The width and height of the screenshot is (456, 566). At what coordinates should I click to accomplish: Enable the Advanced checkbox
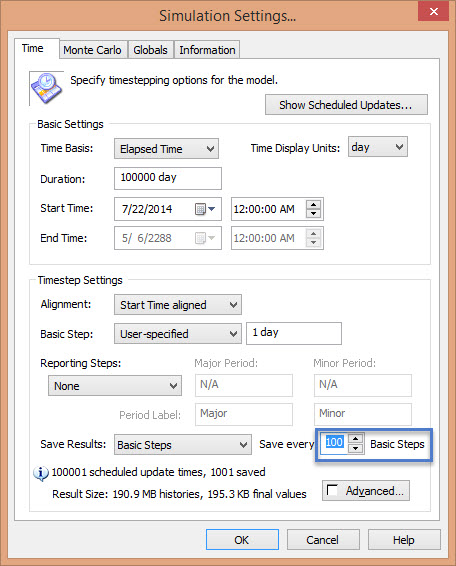pyautogui.click(x=332, y=490)
